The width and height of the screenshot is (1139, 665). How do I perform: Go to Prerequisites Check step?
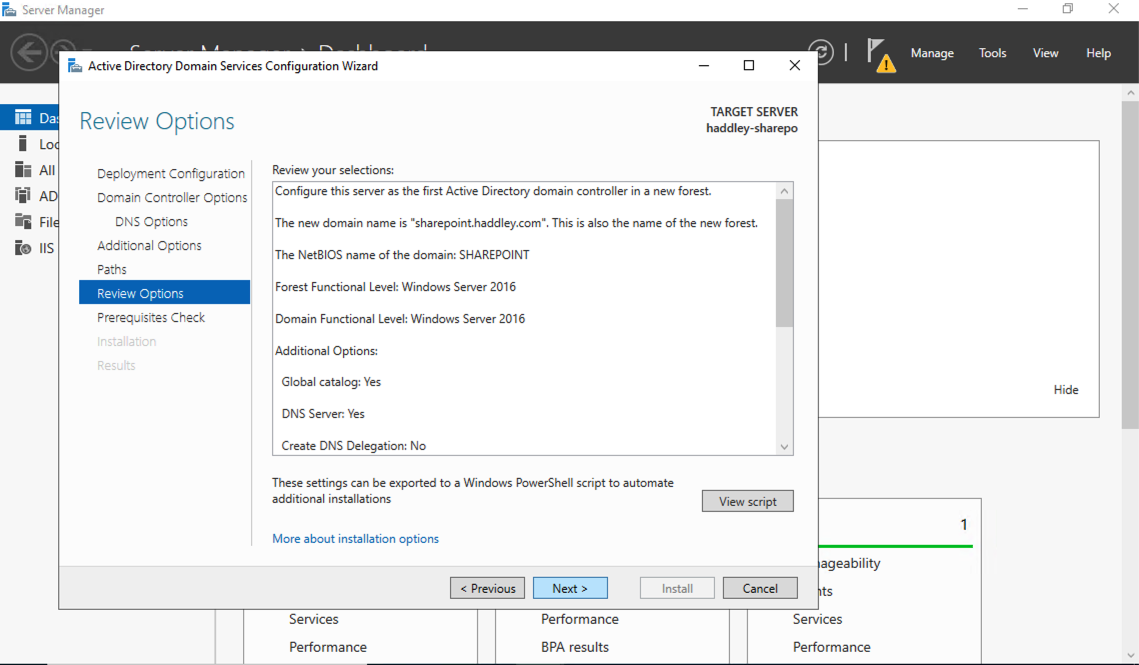150,318
